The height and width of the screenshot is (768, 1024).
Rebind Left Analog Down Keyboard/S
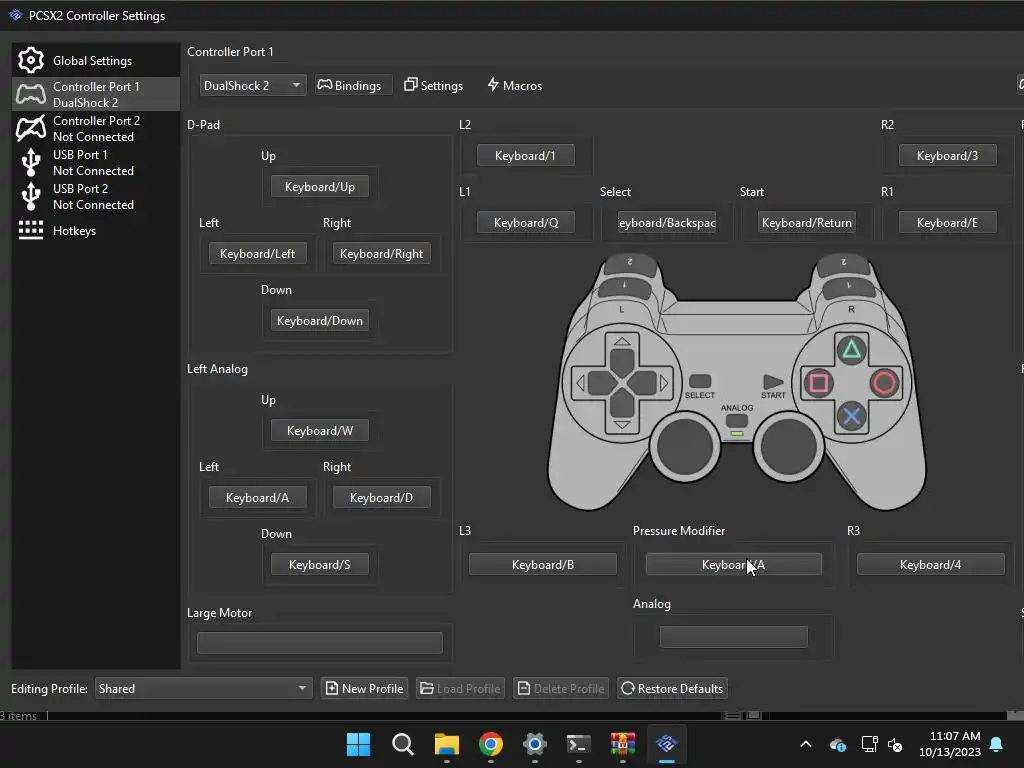coord(320,565)
